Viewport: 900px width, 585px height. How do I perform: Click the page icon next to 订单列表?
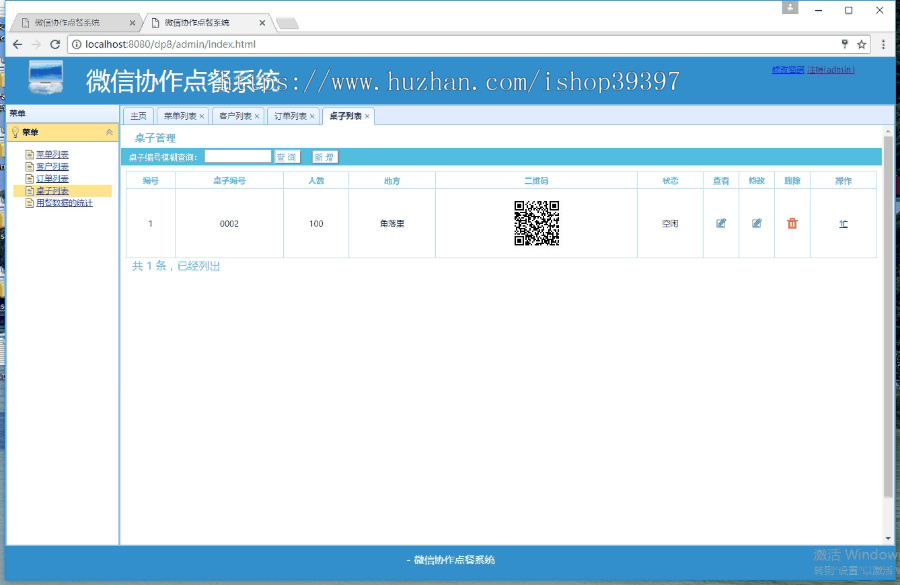tap(29, 179)
